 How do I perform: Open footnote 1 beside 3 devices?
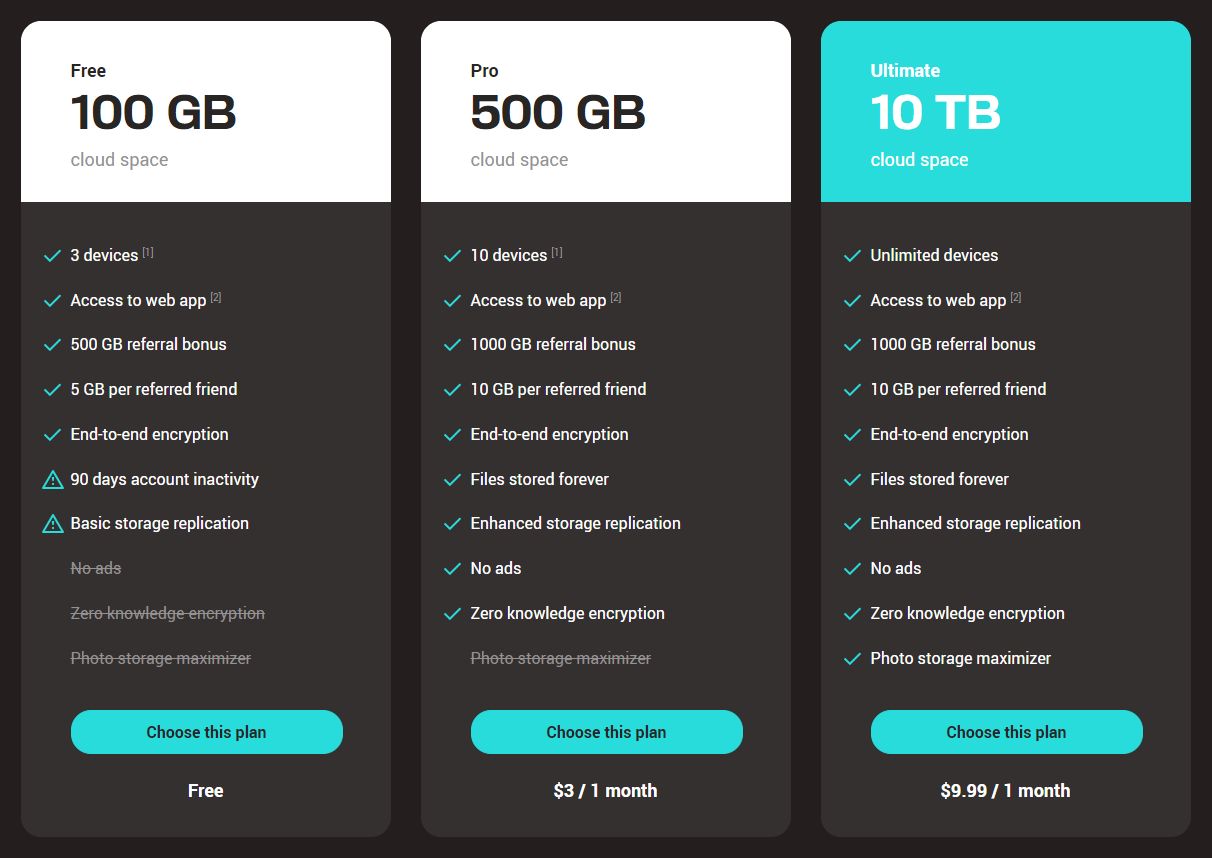pyautogui.click(x=148, y=252)
